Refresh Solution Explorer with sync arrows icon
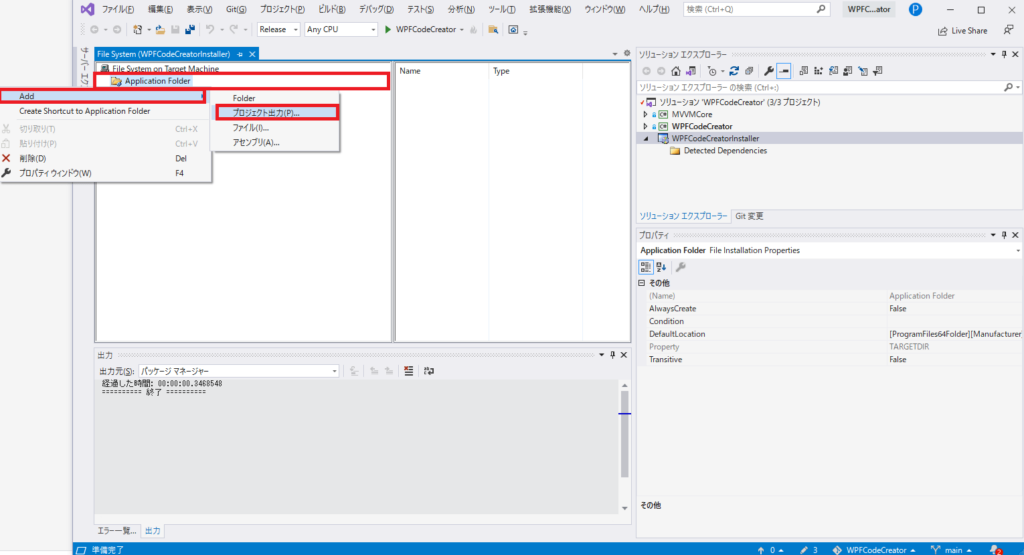This screenshot has height=555, width=1024. point(734,71)
